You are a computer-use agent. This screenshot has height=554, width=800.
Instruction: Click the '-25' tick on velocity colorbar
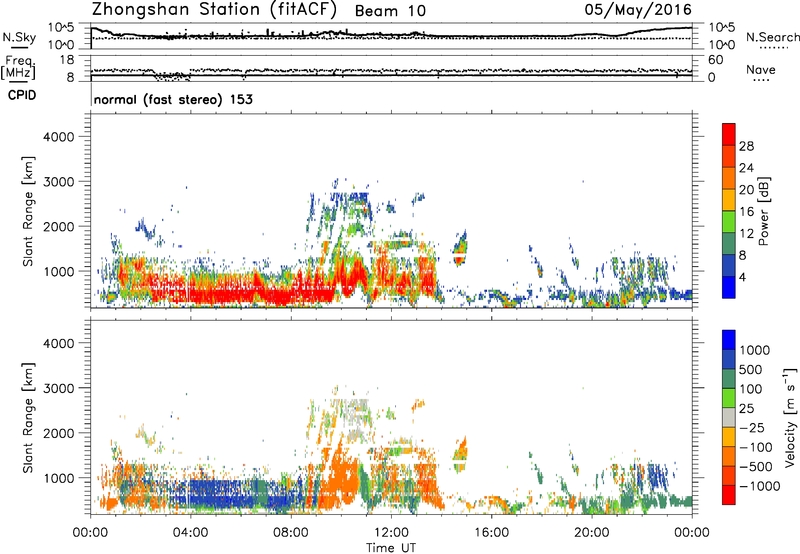751,427
